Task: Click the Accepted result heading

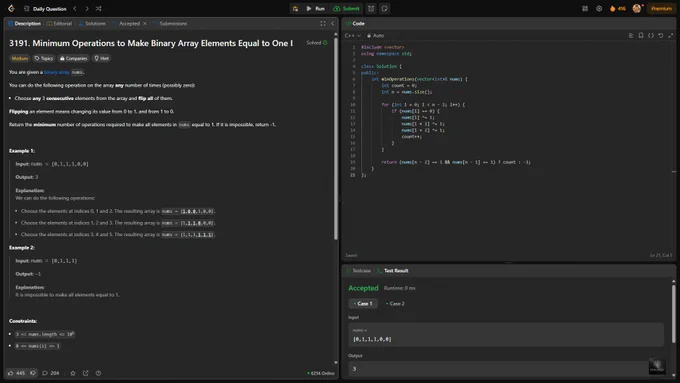Action: click(x=363, y=288)
